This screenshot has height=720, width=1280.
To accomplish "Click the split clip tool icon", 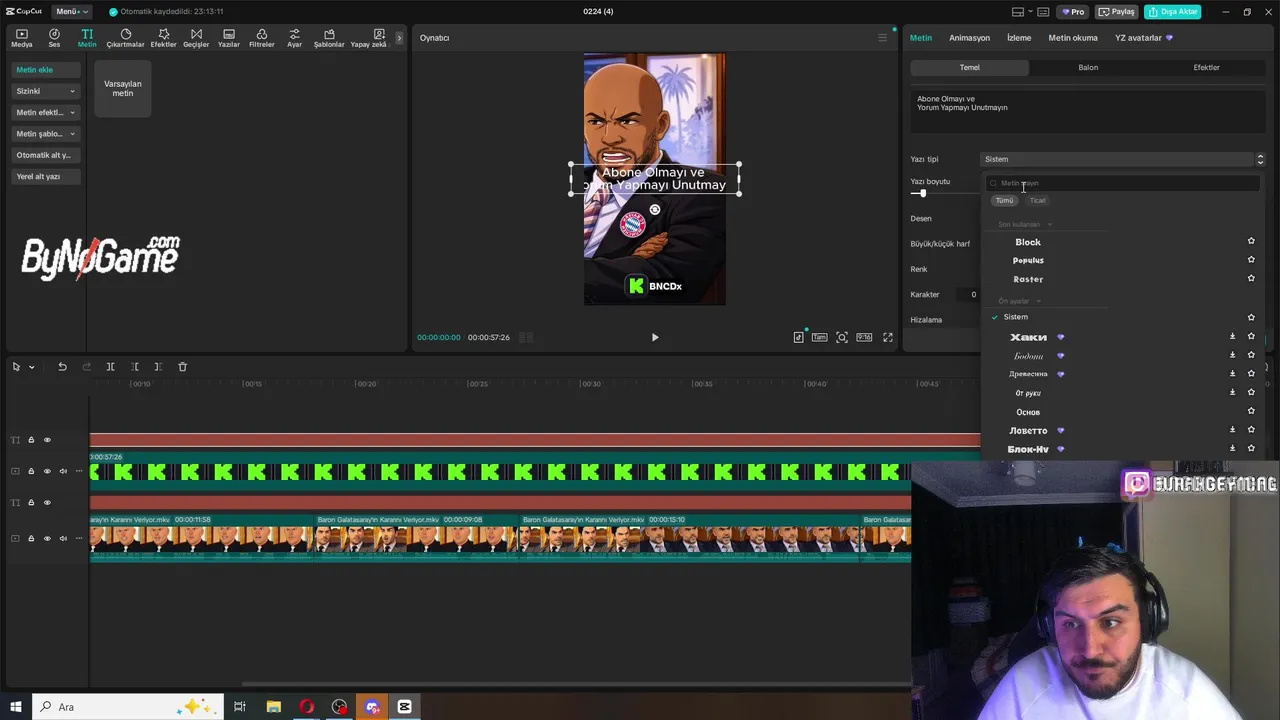I will click(x=110, y=367).
